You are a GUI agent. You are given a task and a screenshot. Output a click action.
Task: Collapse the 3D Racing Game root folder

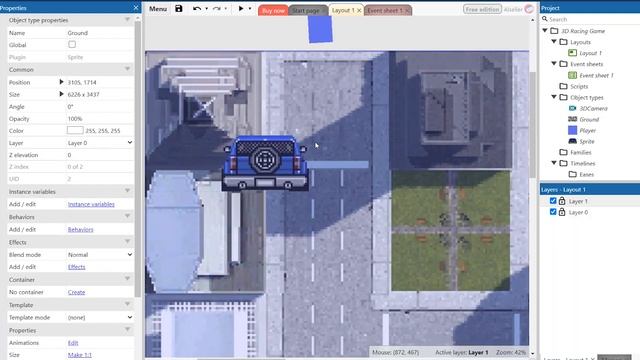click(545, 31)
